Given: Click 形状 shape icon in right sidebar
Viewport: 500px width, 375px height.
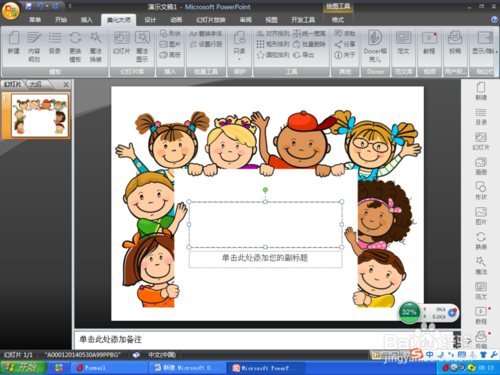Looking at the screenshot, I should click(x=481, y=191).
